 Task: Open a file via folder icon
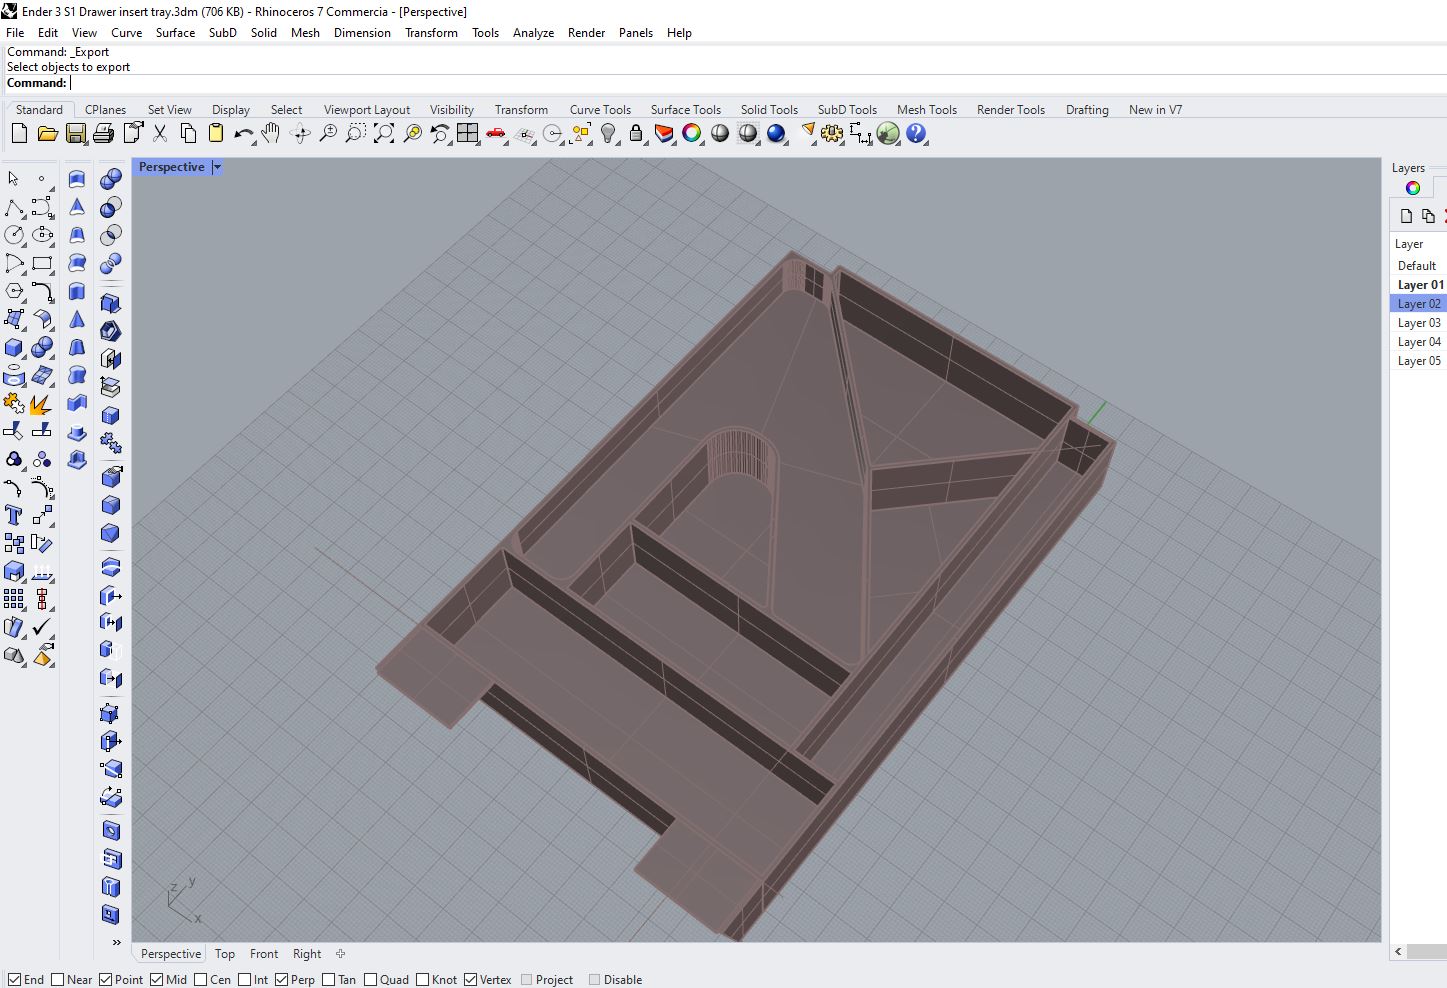pos(47,133)
